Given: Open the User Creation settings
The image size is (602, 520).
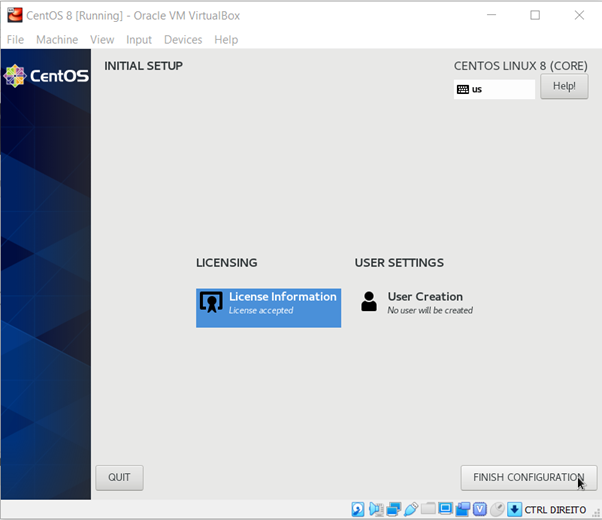Looking at the screenshot, I should tap(424, 302).
